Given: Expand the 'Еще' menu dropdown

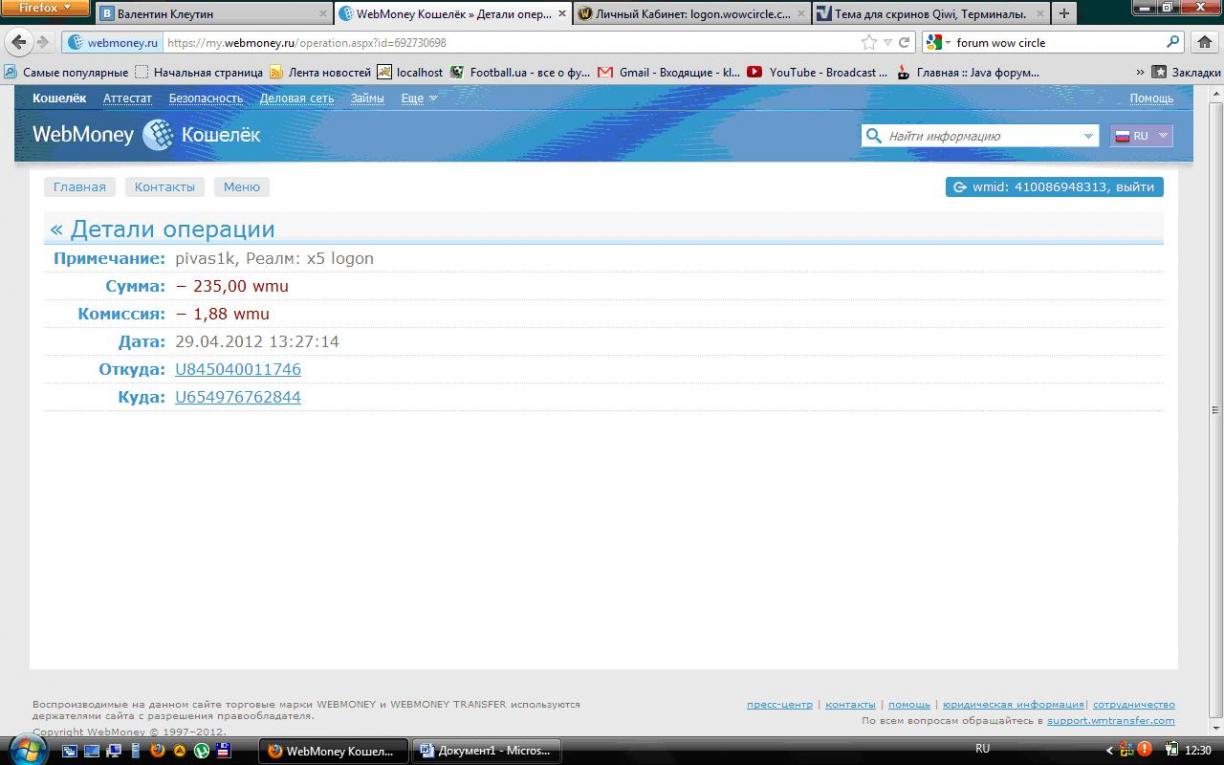Looking at the screenshot, I should [x=419, y=98].
